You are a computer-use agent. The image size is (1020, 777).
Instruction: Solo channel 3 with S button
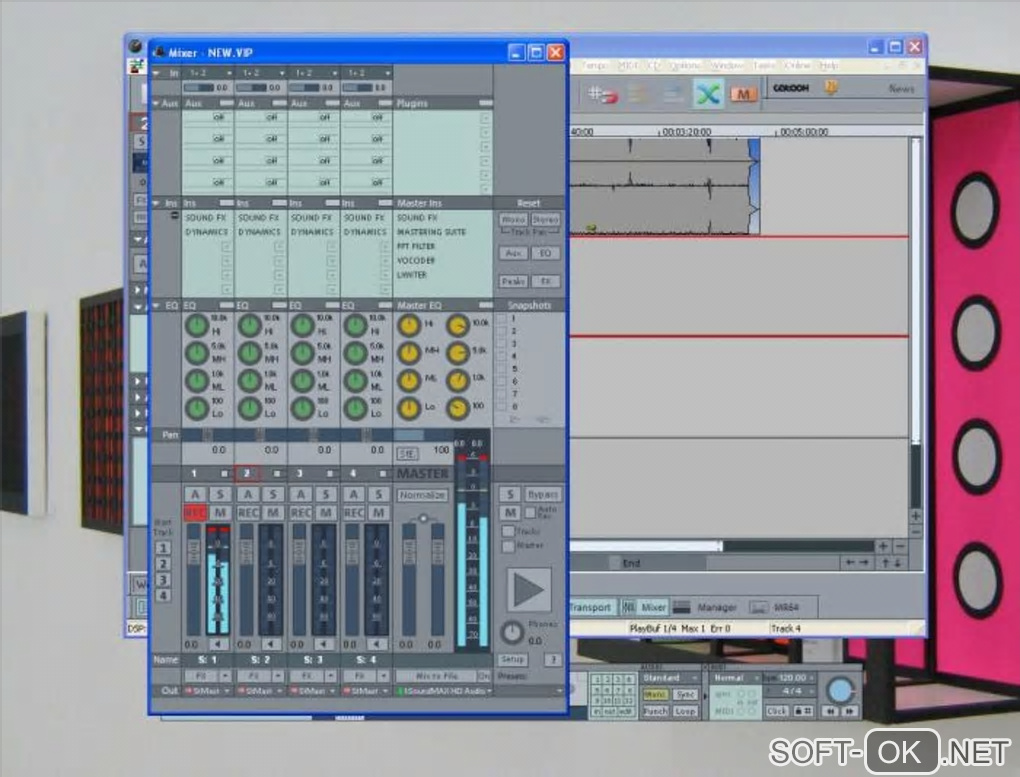pyautogui.click(x=326, y=495)
